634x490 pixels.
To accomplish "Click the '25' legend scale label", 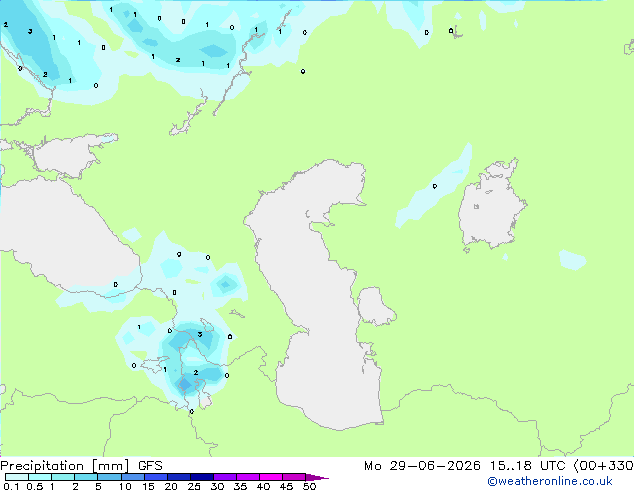I will (194, 486).
